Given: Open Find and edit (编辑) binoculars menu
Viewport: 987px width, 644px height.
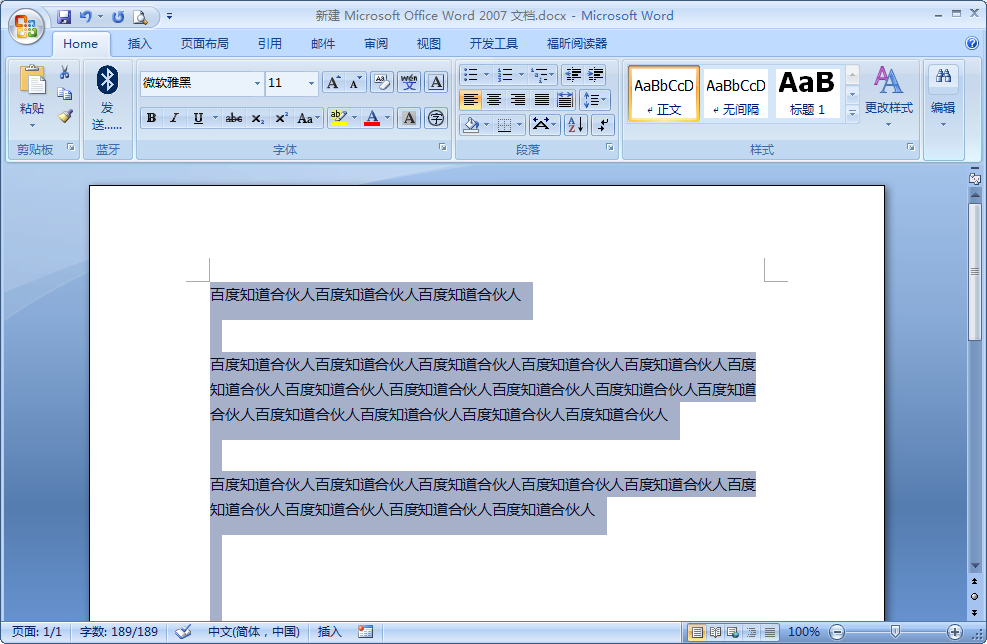Looking at the screenshot, I should click(x=943, y=98).
